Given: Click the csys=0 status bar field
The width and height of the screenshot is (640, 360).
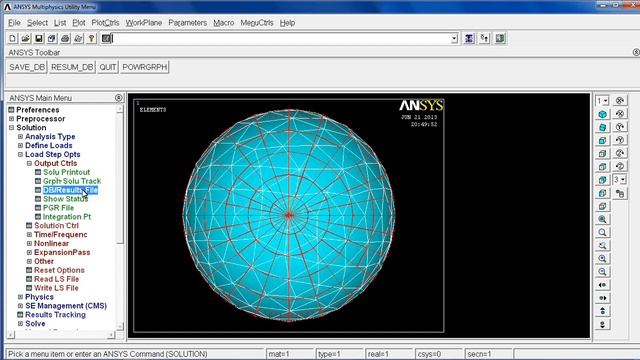Looking at the screenshot, I should coord(439,354).
